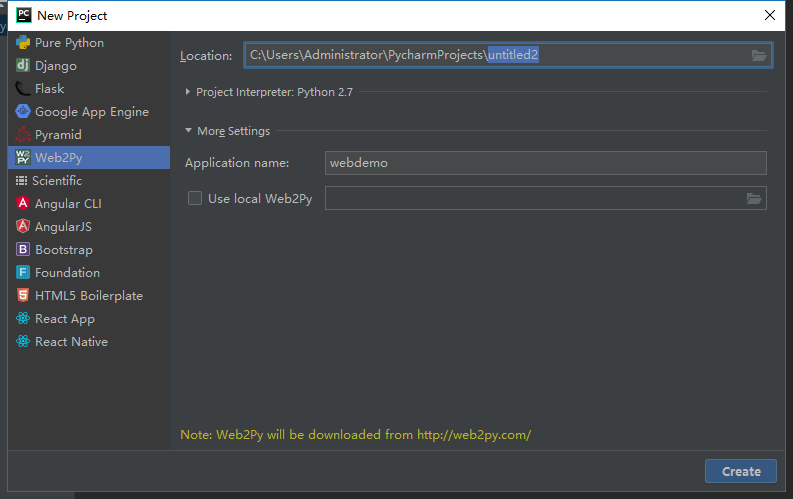793x499 pixels.
Task: Click the PyCharm logo in title bar
Action: tap(24, 15)
